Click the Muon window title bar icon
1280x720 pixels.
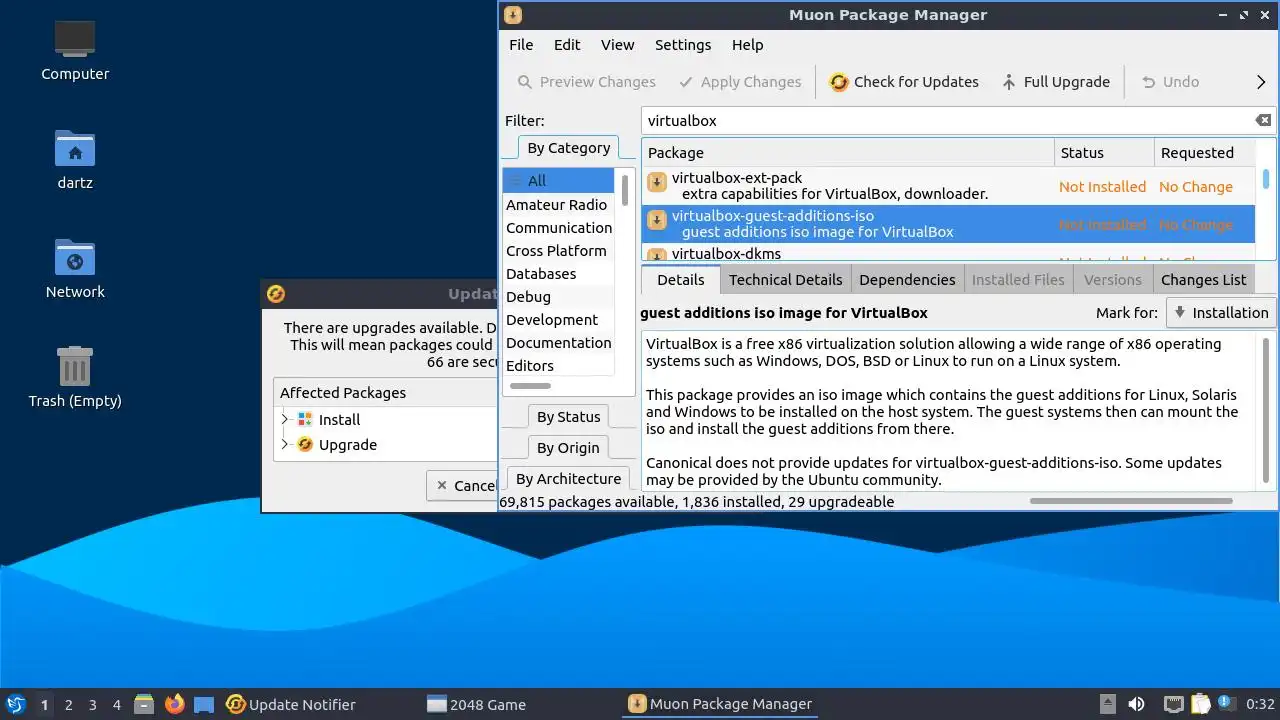click(x=513, y=14)
